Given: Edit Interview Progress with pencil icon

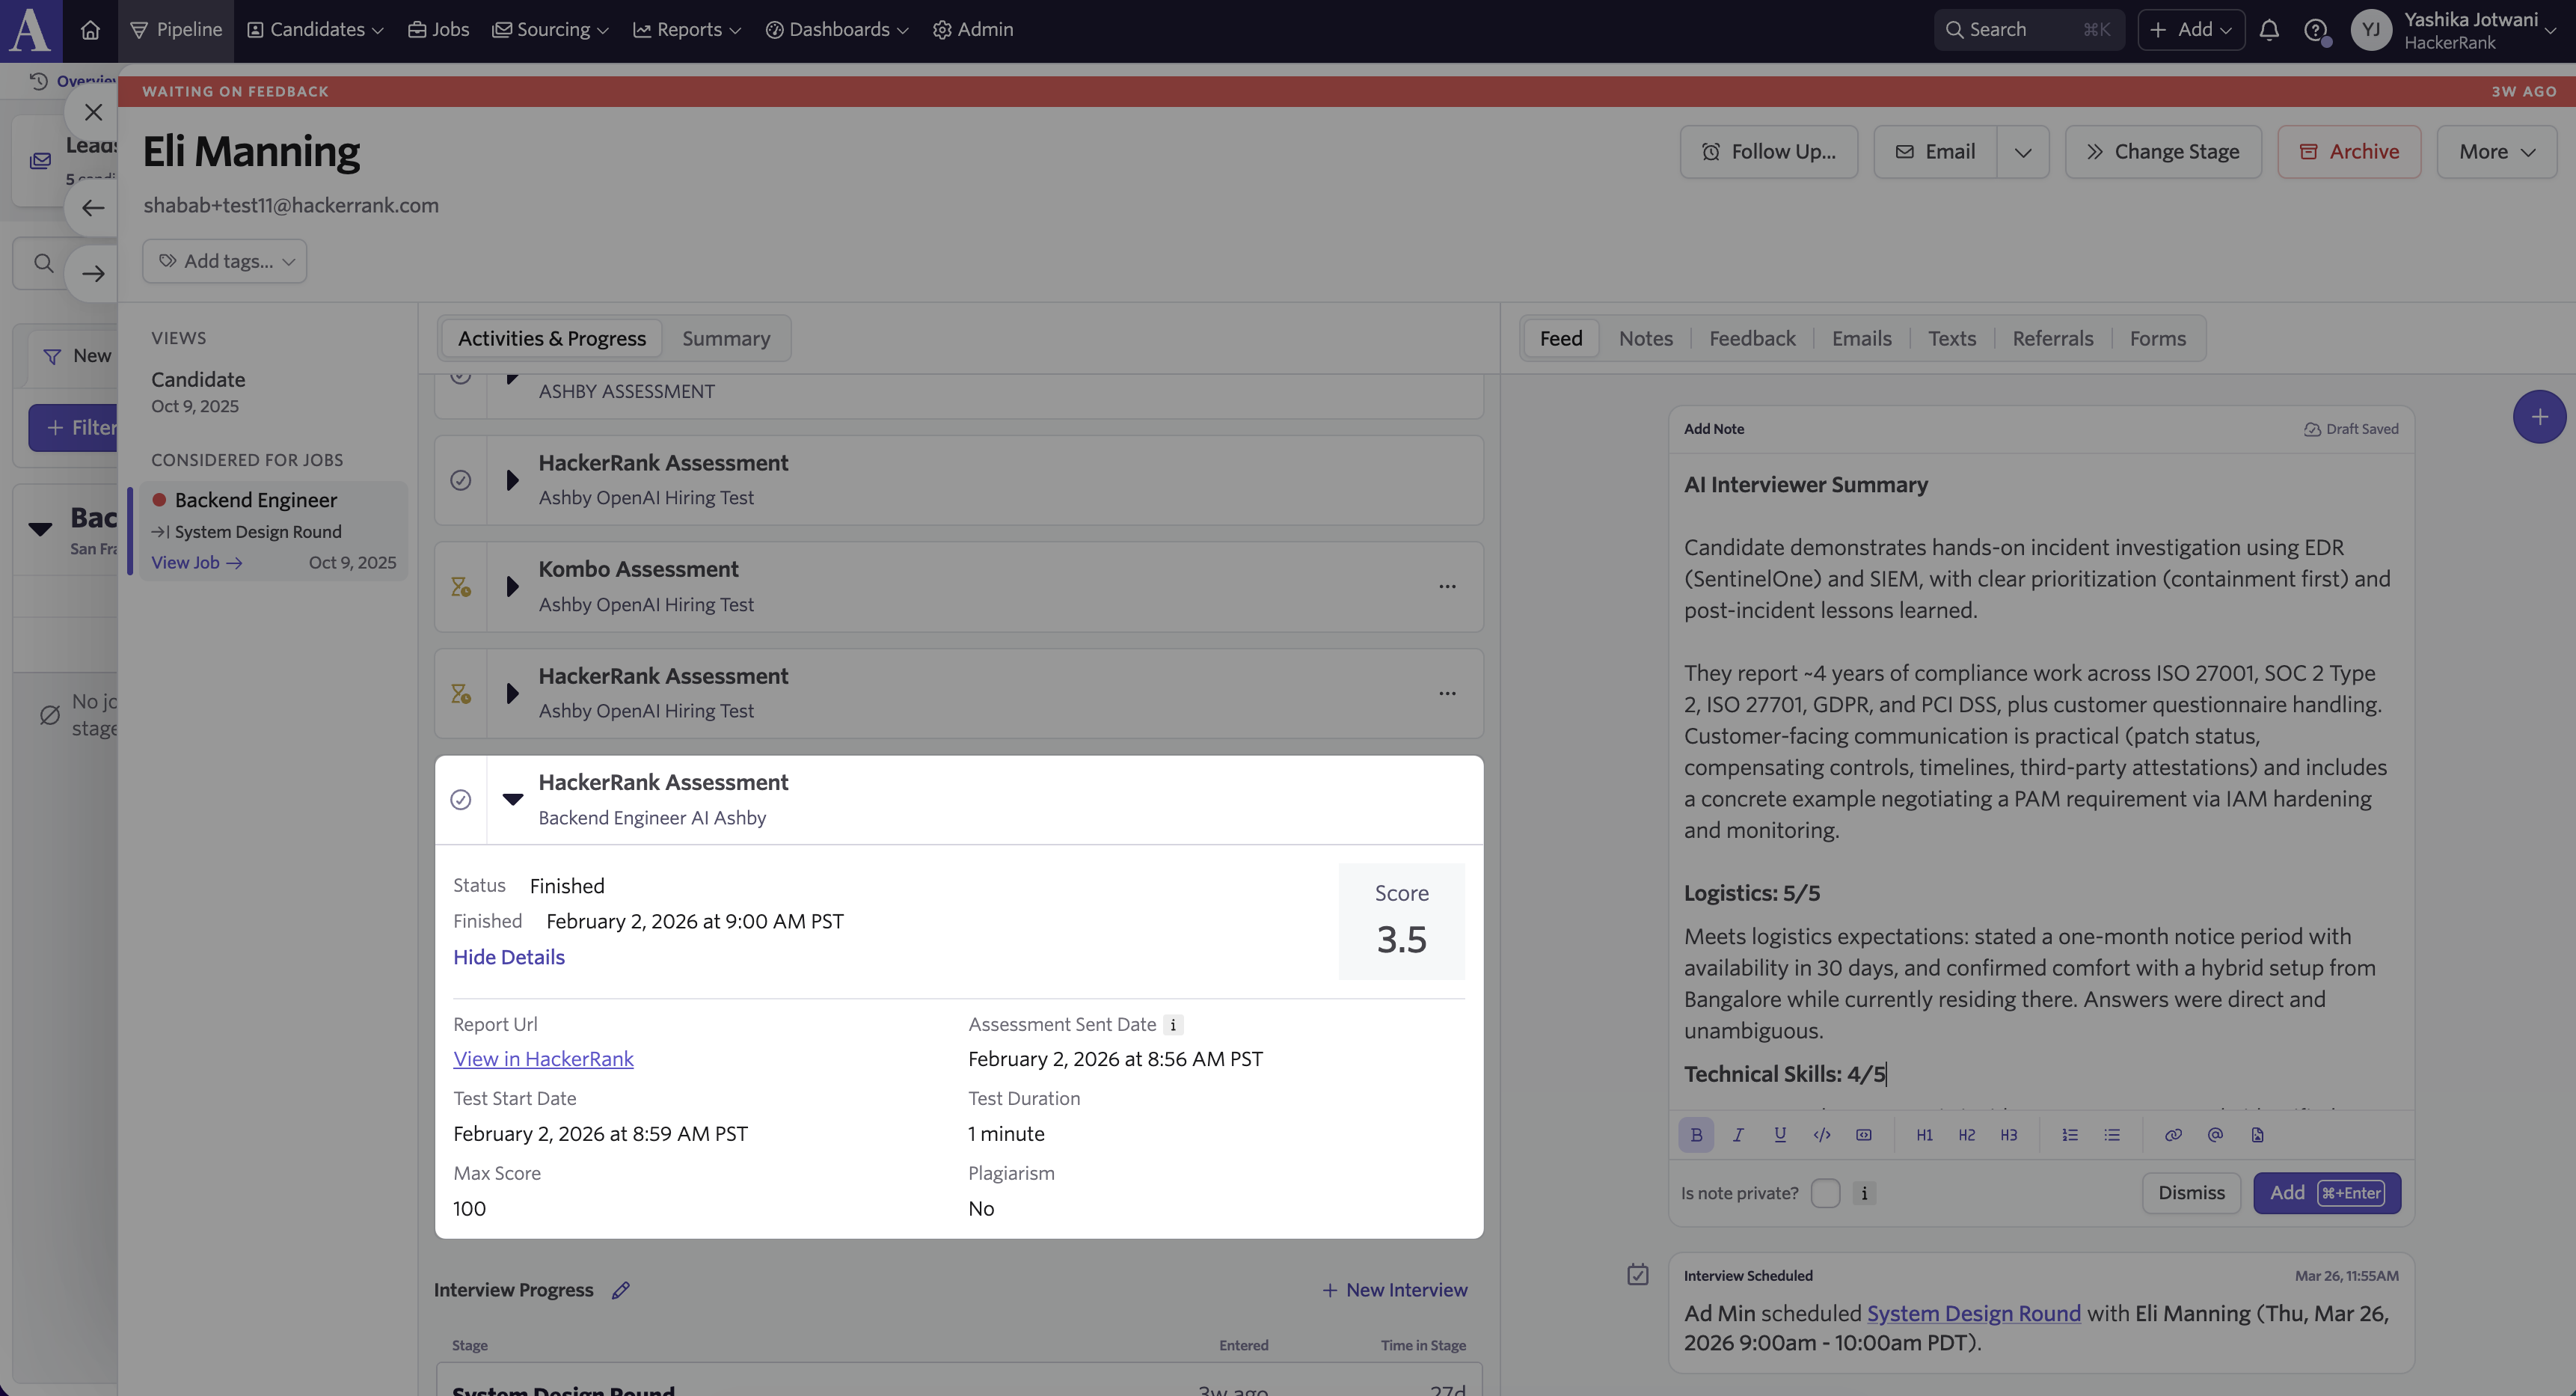Looking at the screenshot, I should [621, 1290].
